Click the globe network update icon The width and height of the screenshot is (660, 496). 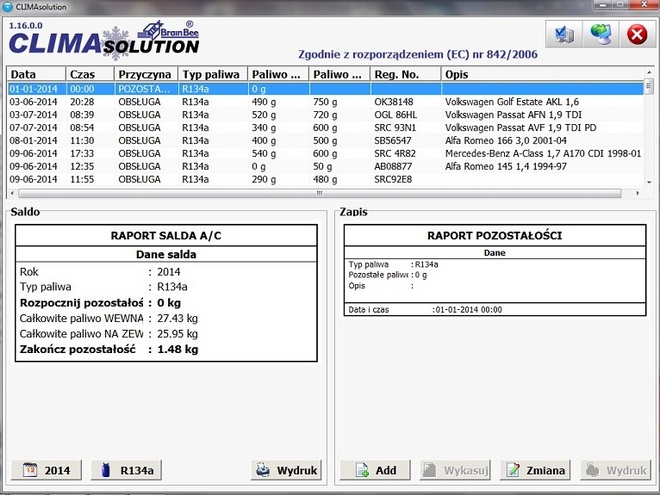point(599,36)
